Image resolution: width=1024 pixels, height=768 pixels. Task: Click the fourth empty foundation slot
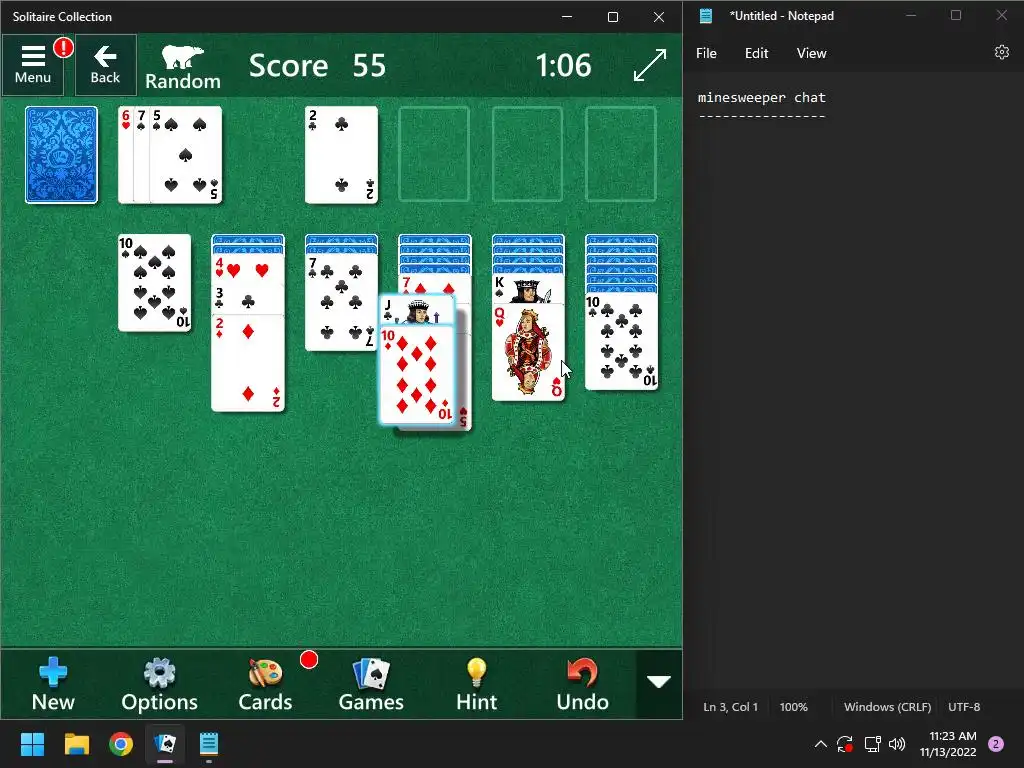coord(621,155)
